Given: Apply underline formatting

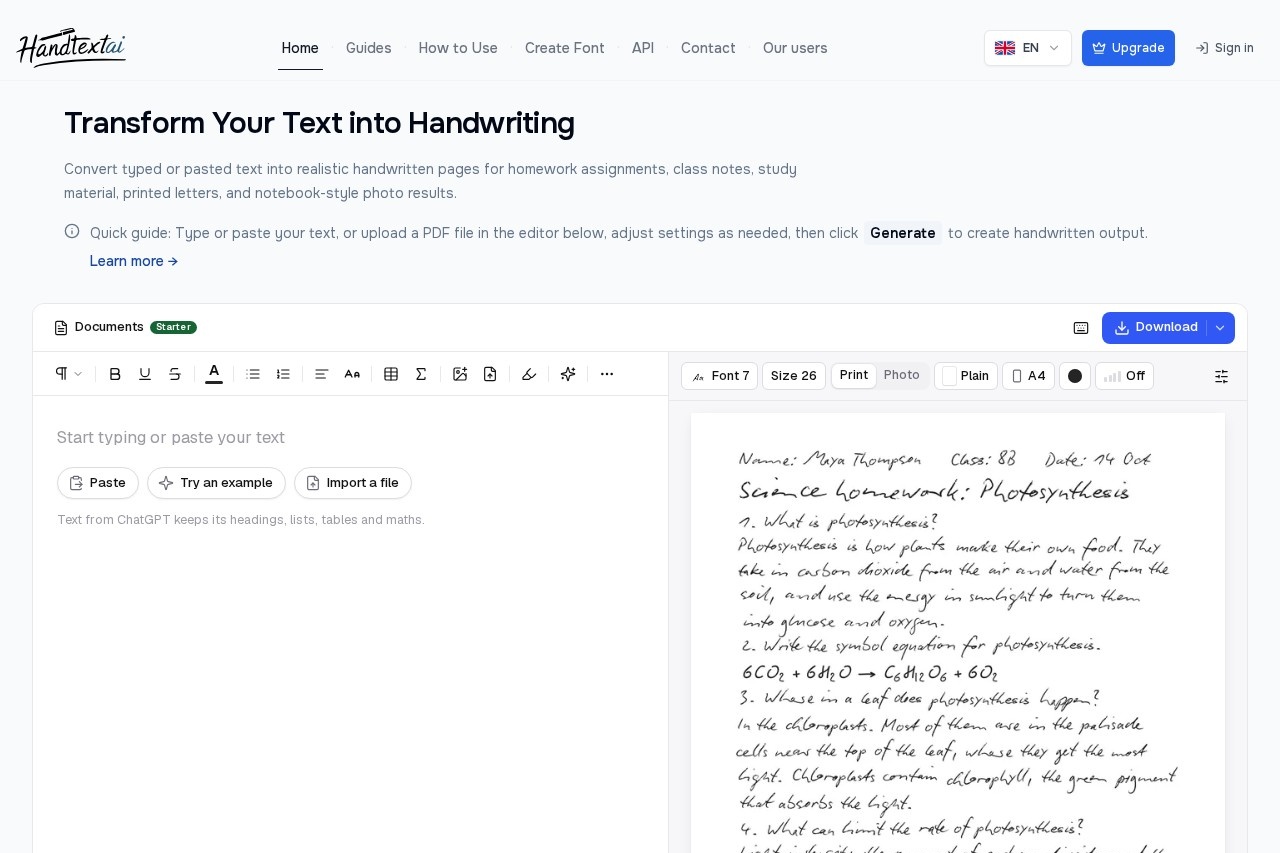Looking at the screenshot, I should (145, 374).
